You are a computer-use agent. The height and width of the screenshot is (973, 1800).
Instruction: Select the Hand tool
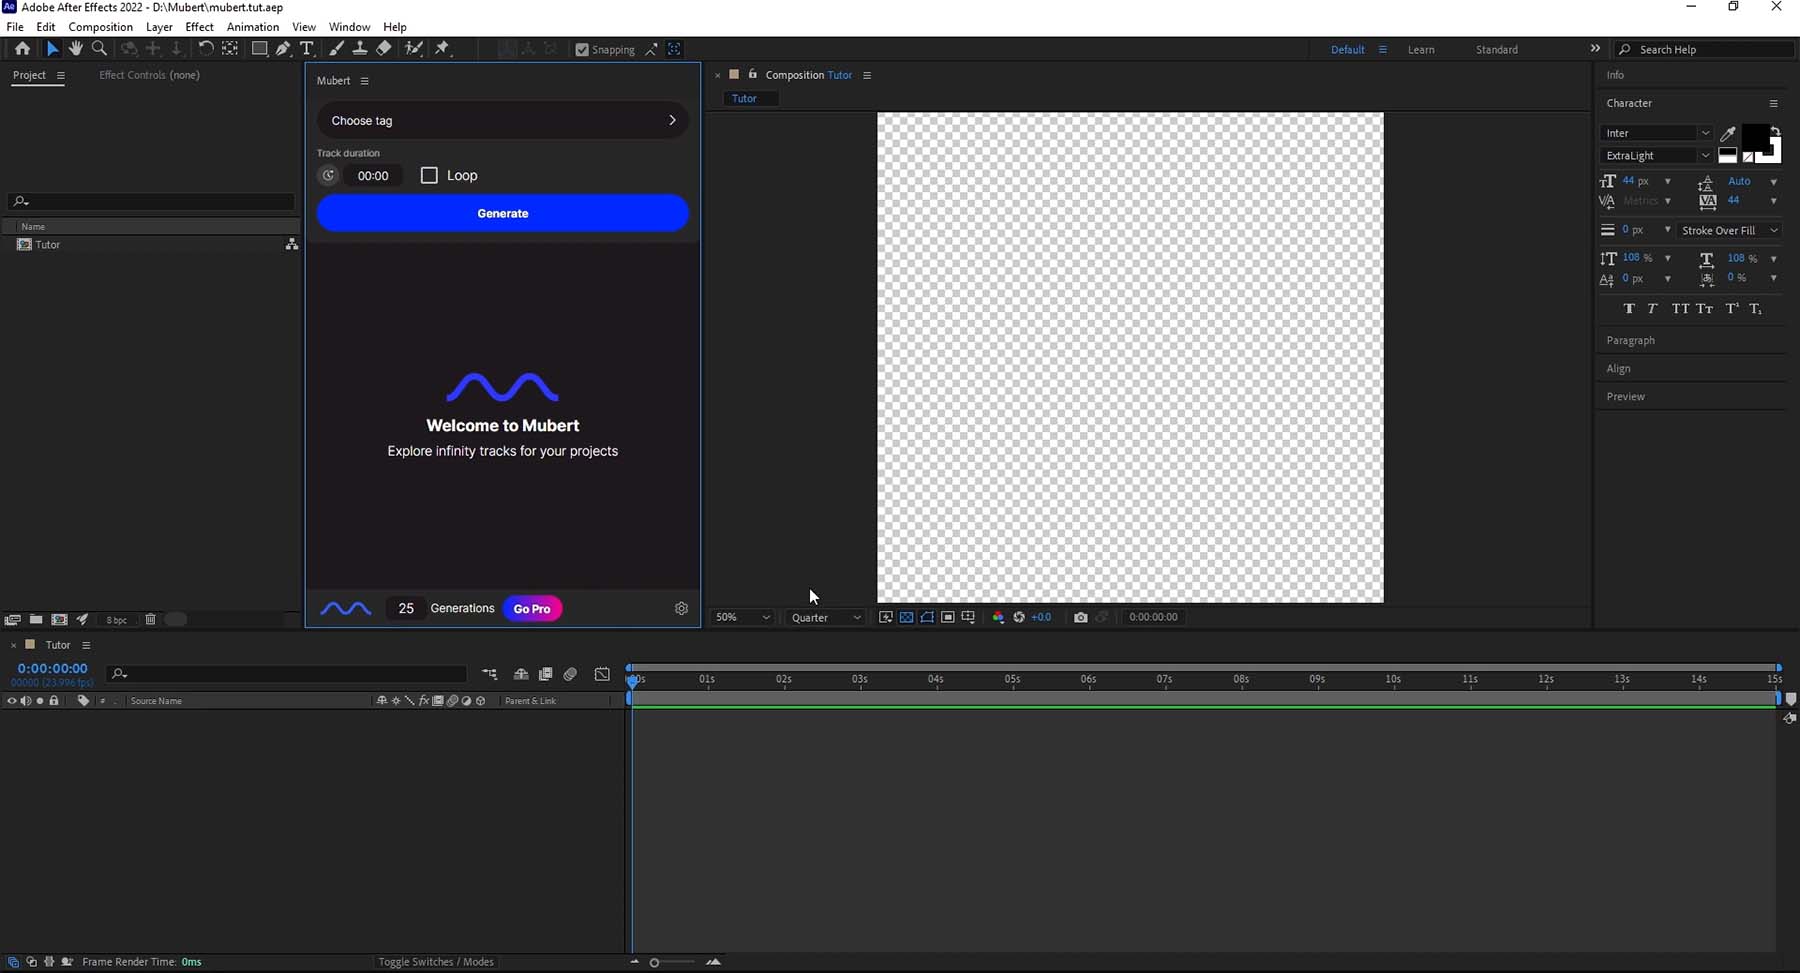point(76,48)
